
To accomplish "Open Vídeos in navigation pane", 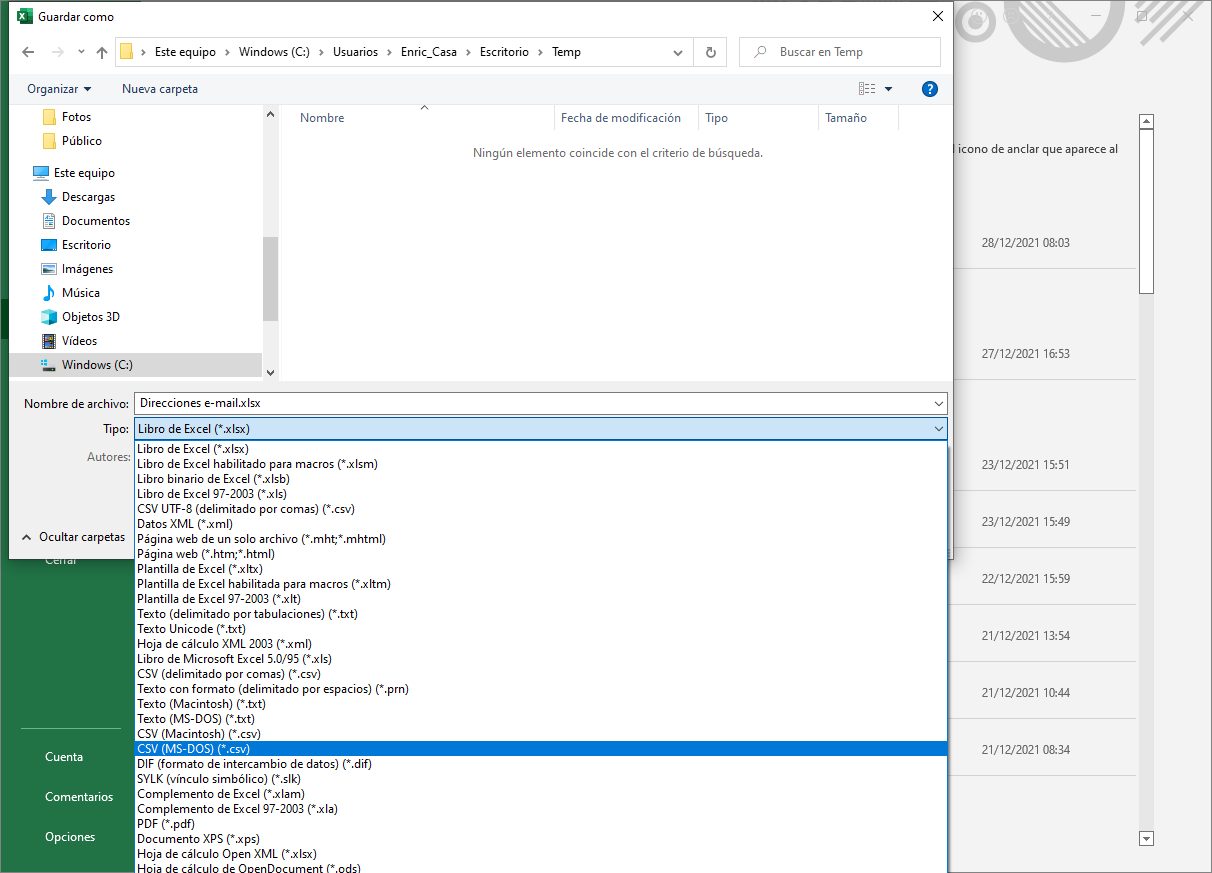I will [x=79, y=341].
